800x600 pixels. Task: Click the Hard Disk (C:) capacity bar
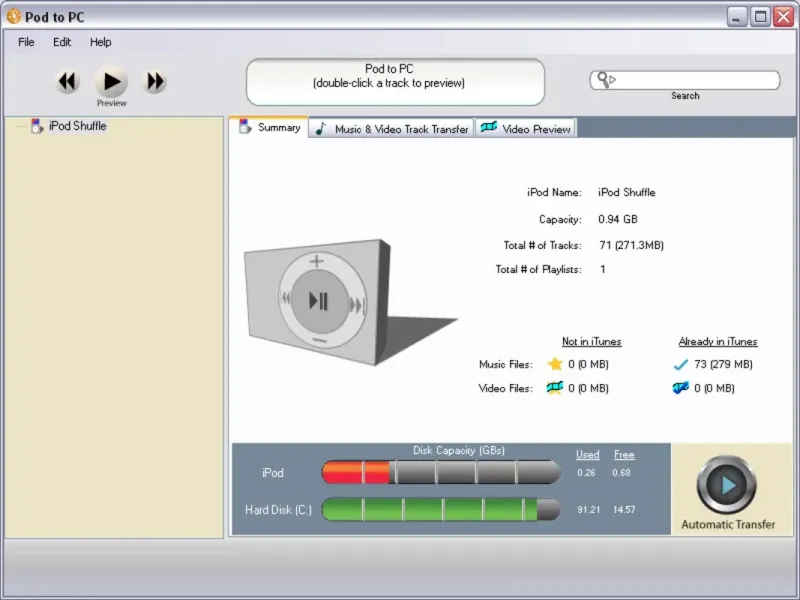pos(440,509)
